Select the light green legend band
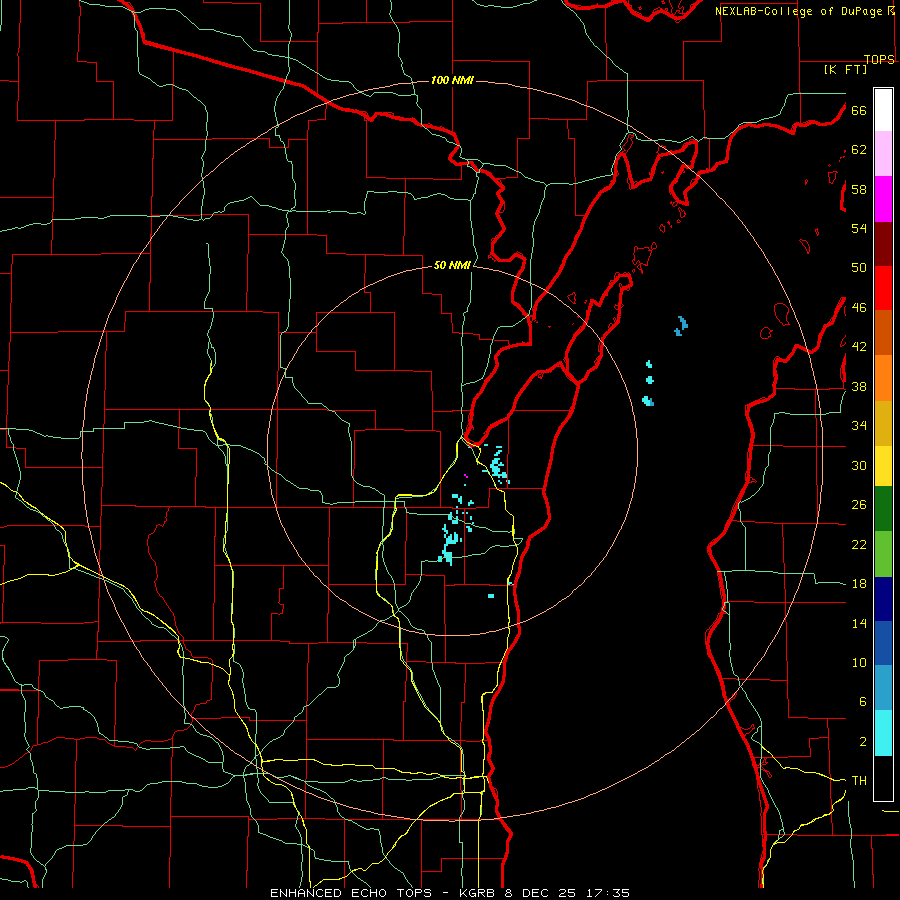The height and width of the screenshot is (900, 900). (883, 554)
